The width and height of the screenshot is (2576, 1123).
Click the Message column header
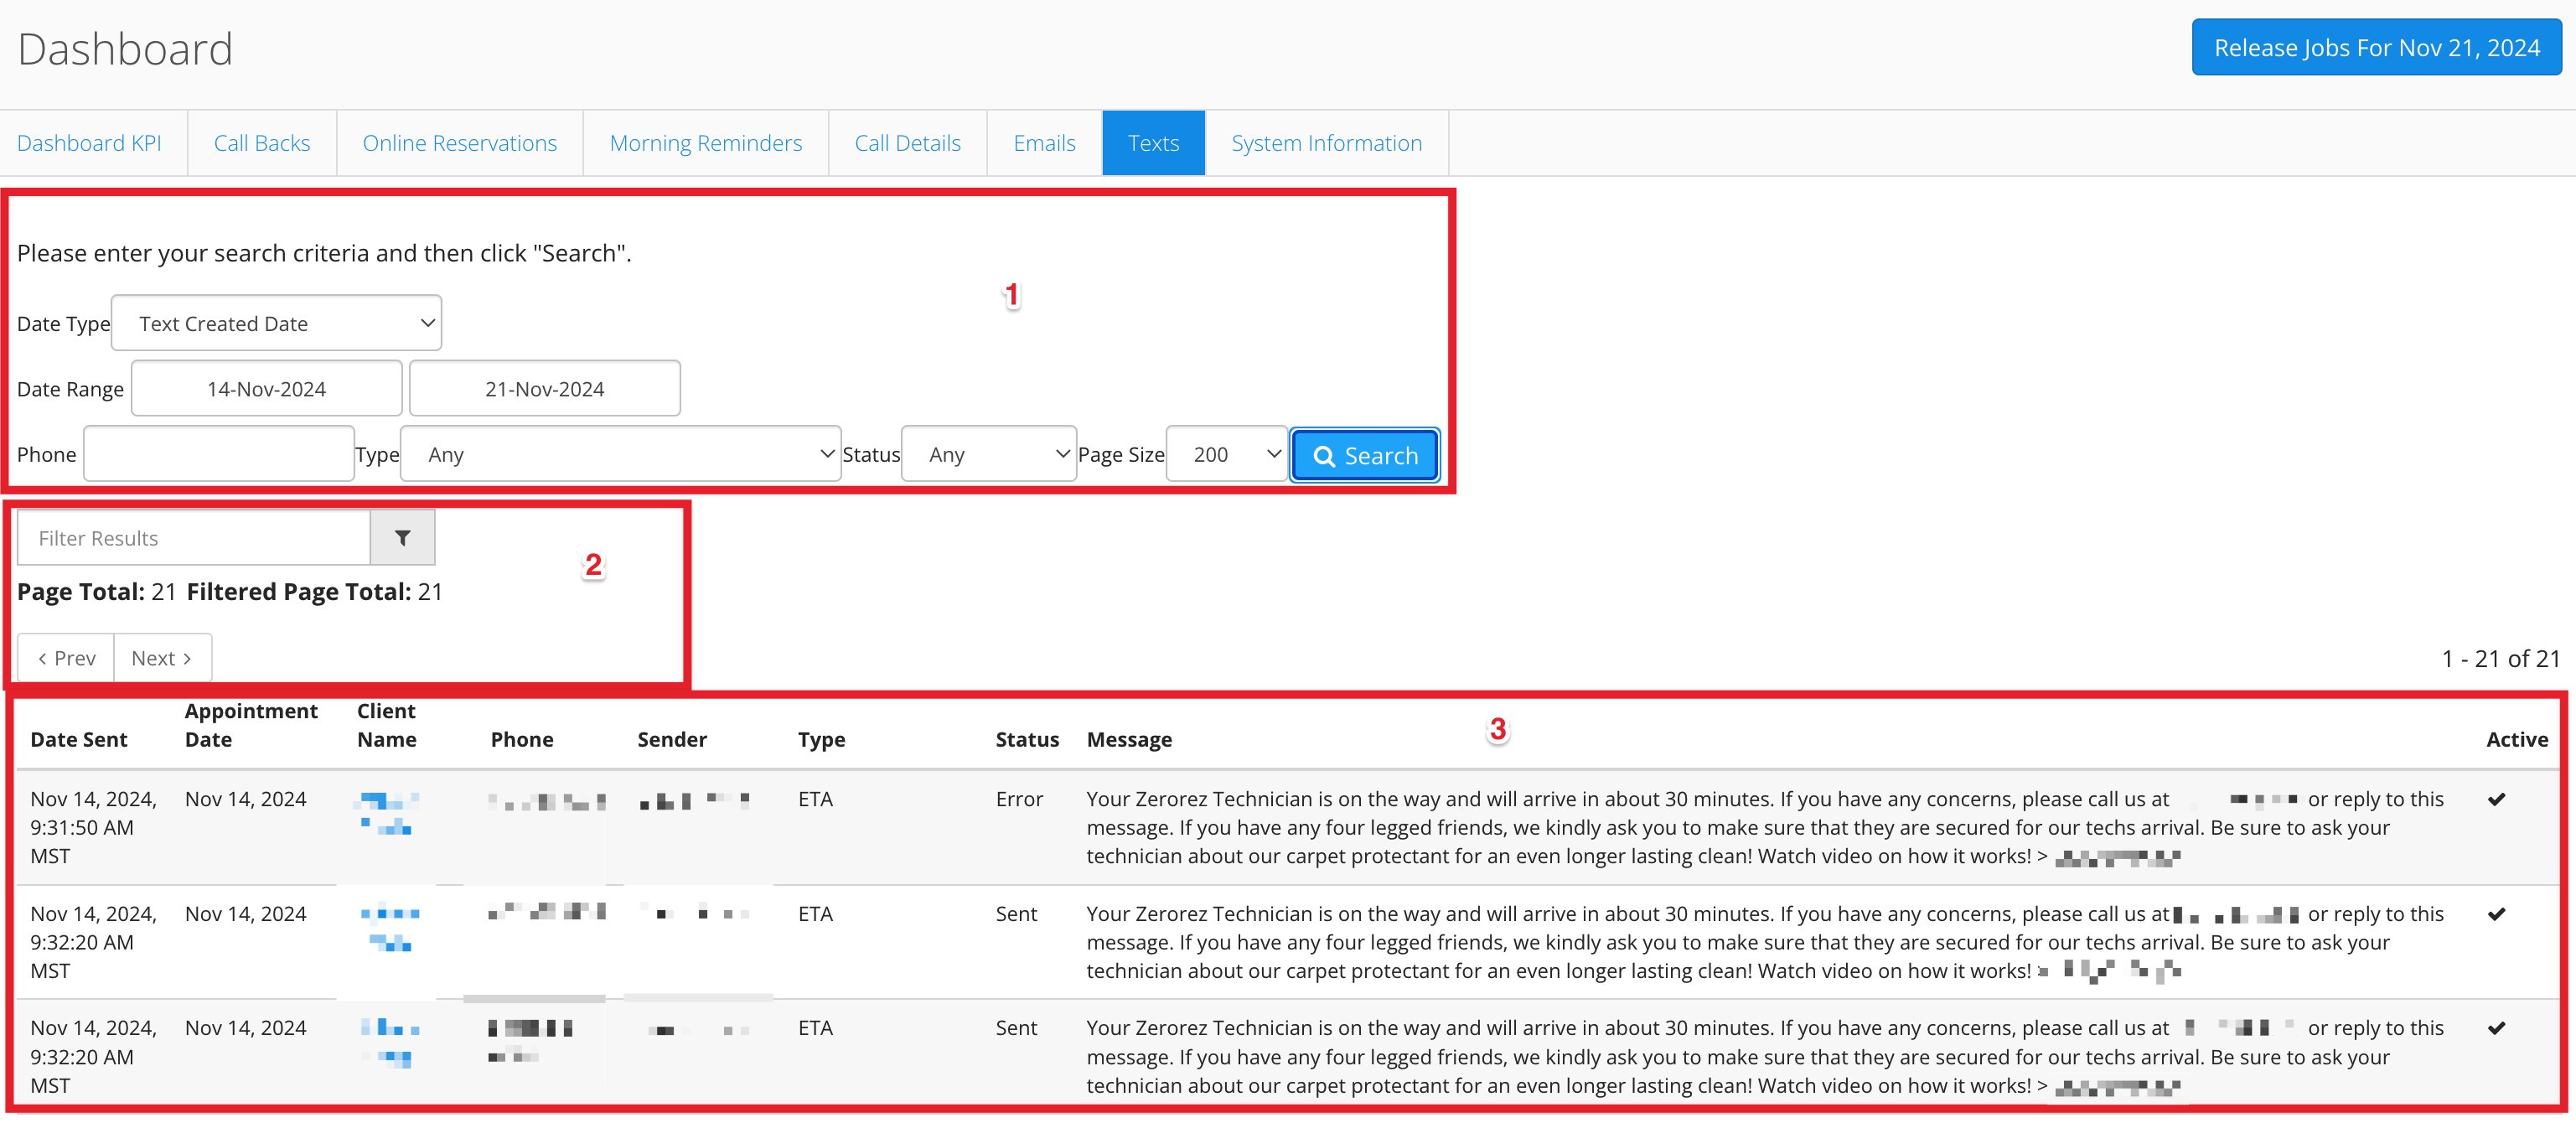1130,739
